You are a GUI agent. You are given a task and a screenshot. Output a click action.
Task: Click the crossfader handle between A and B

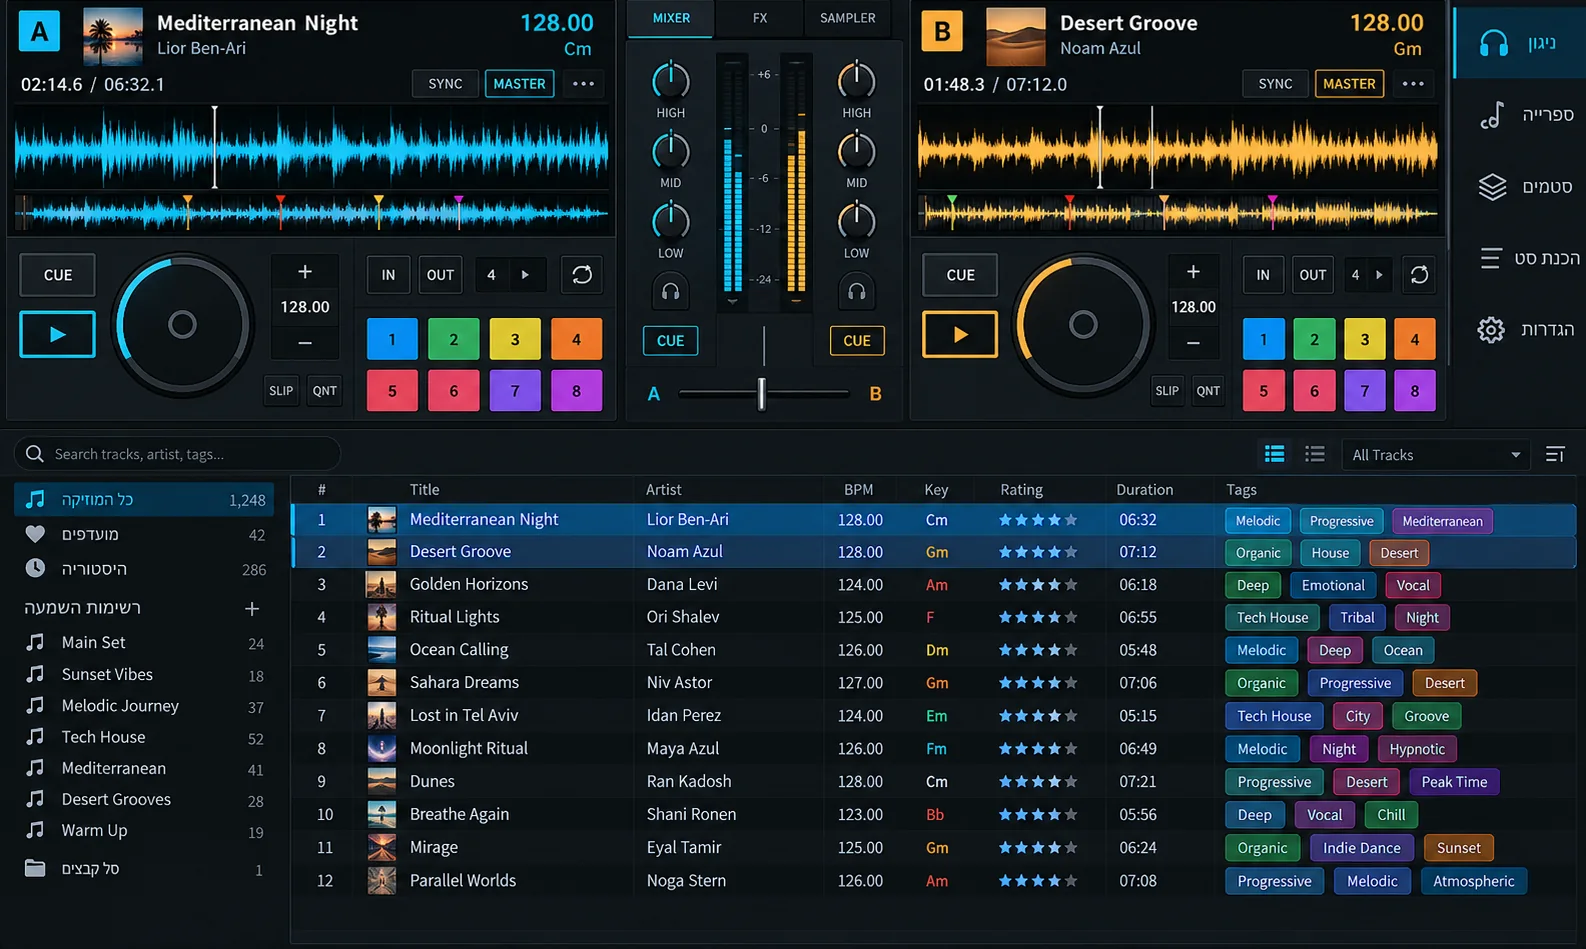click(x=761, y=393)
